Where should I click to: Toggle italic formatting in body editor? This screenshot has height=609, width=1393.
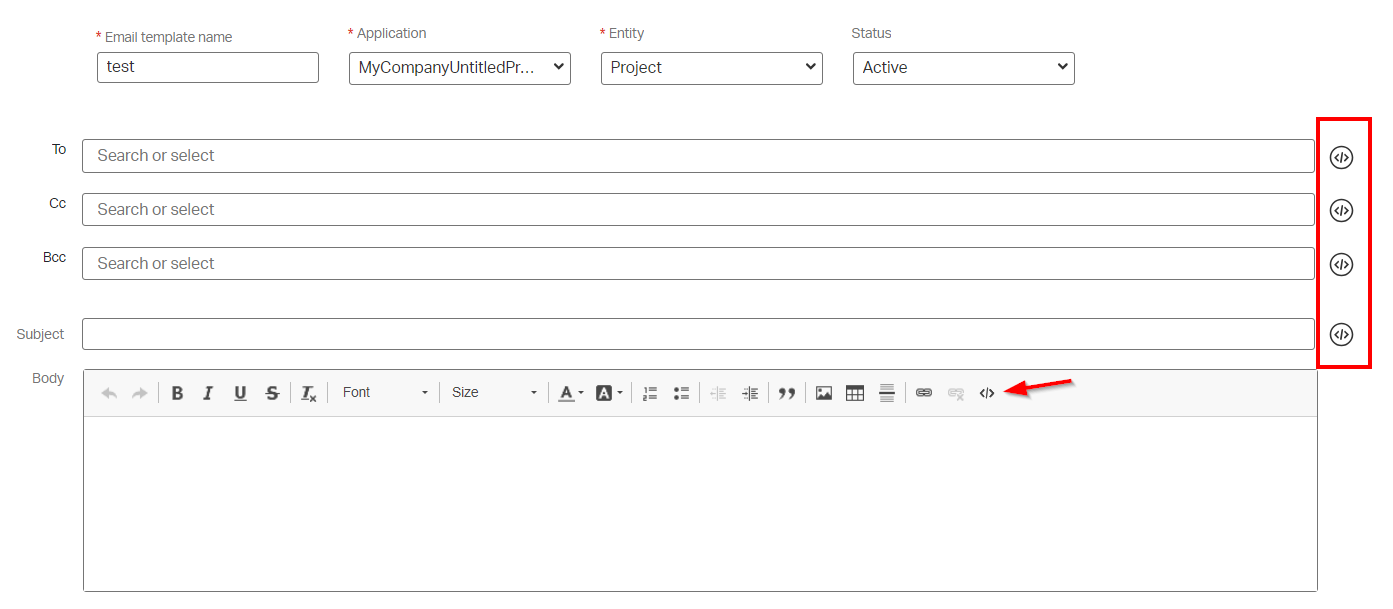[x=208, y=393]
